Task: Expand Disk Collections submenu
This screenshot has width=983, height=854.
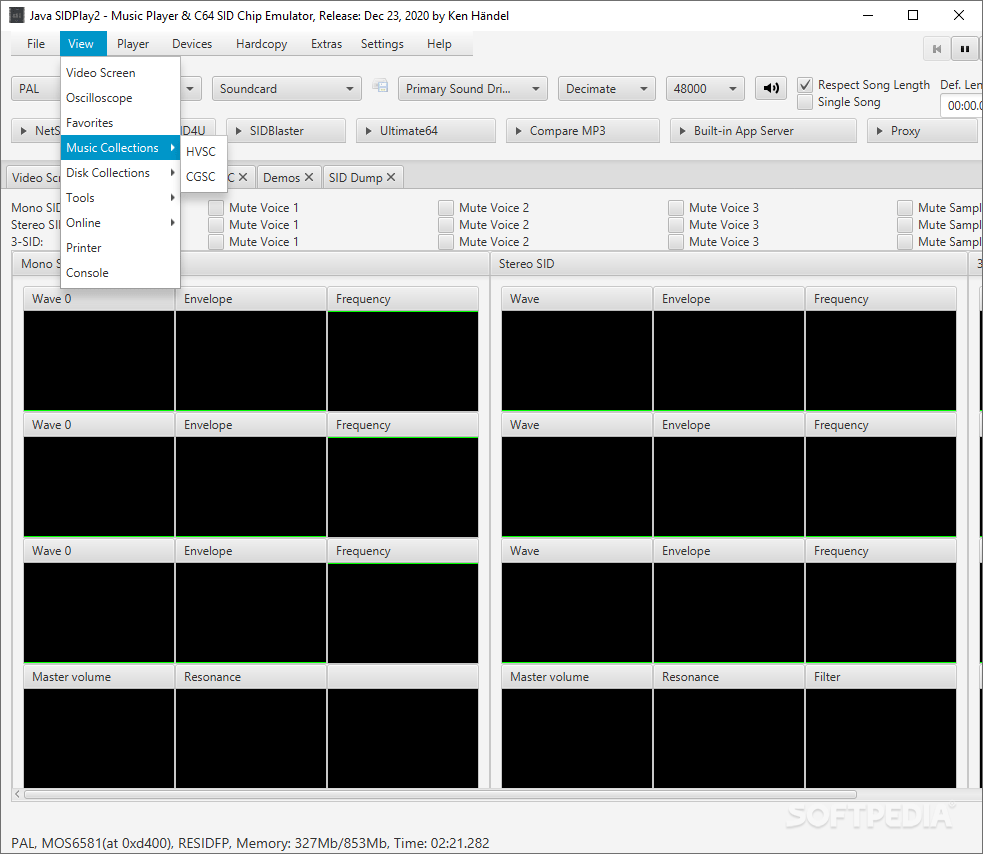Action: [x=120, y=173]
